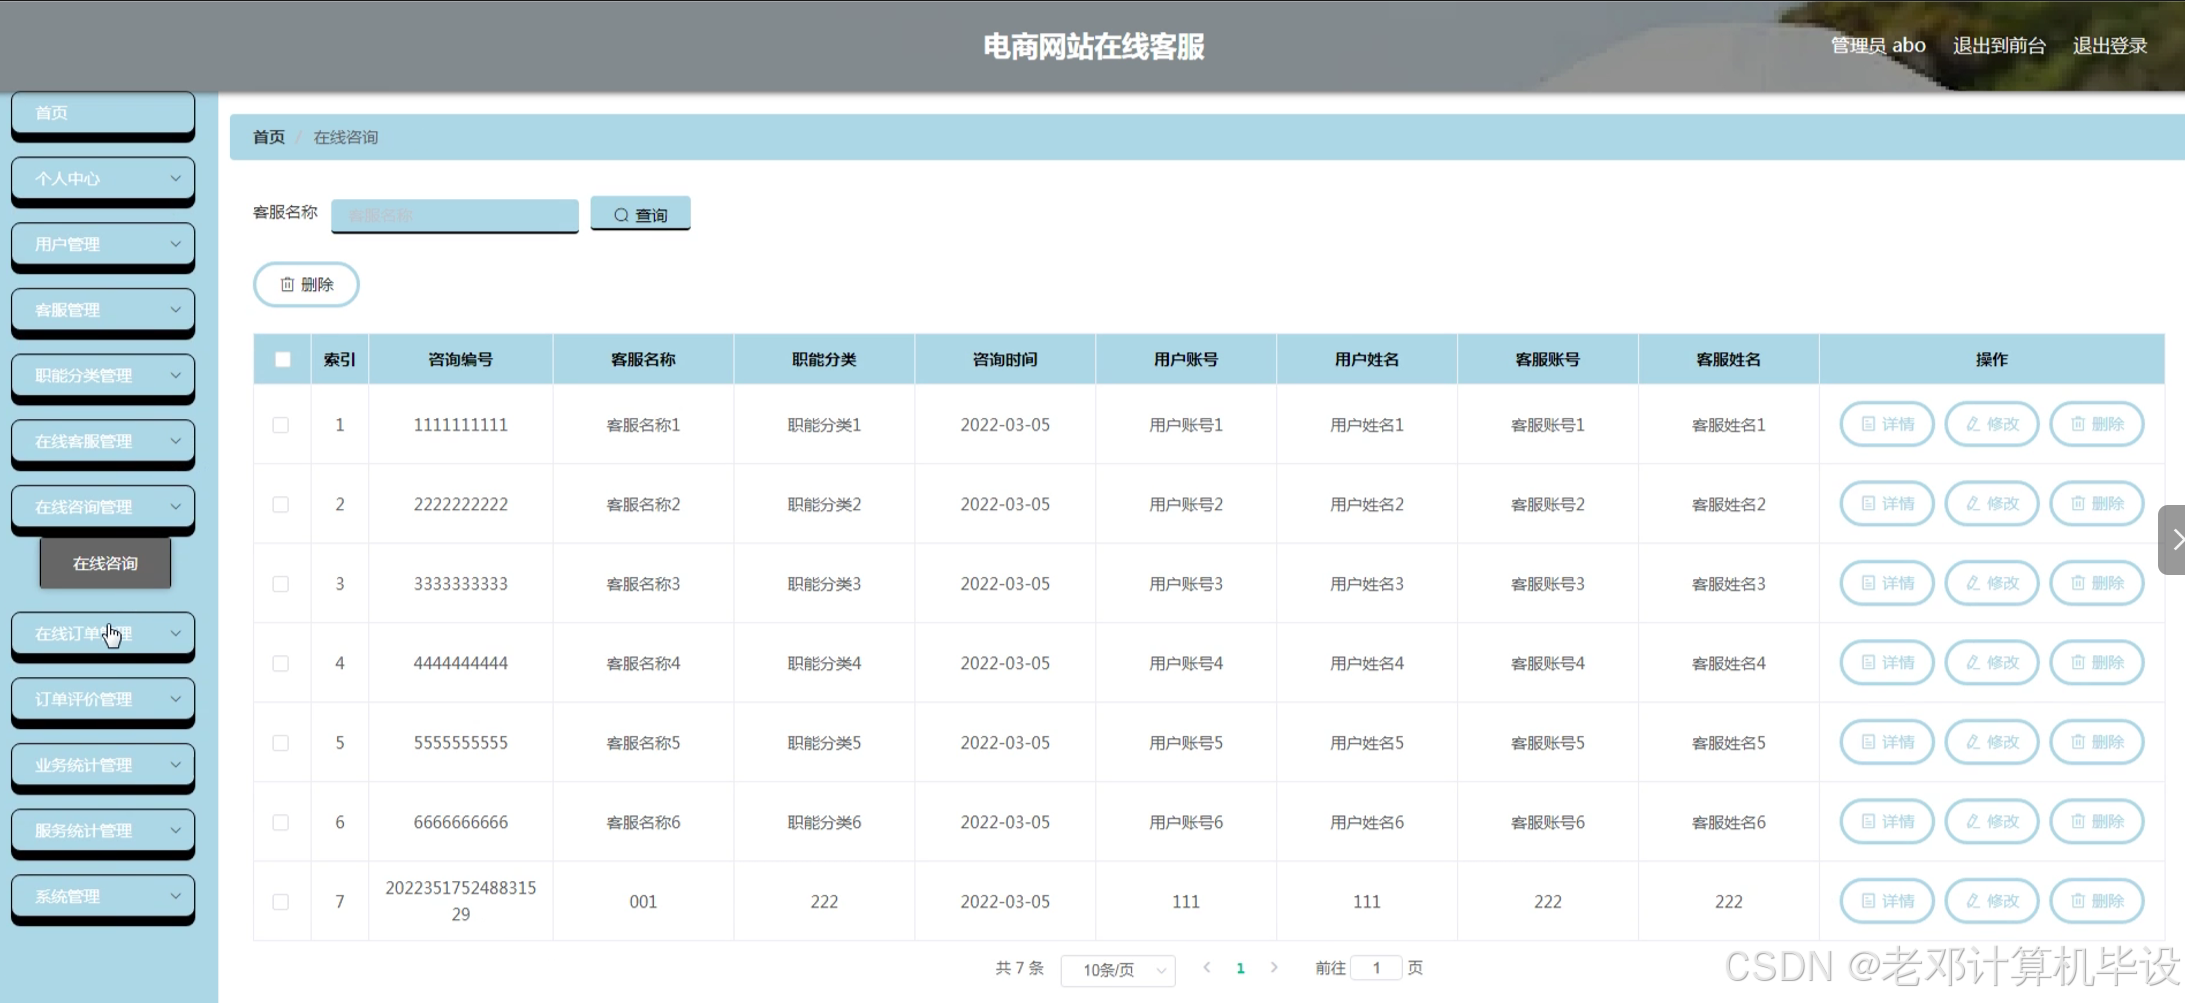This screenshot has width=2185, height=1003.
Task: Delete the 客服名称4 row with its 删除 button
Action: click(x=2097, y=663)
